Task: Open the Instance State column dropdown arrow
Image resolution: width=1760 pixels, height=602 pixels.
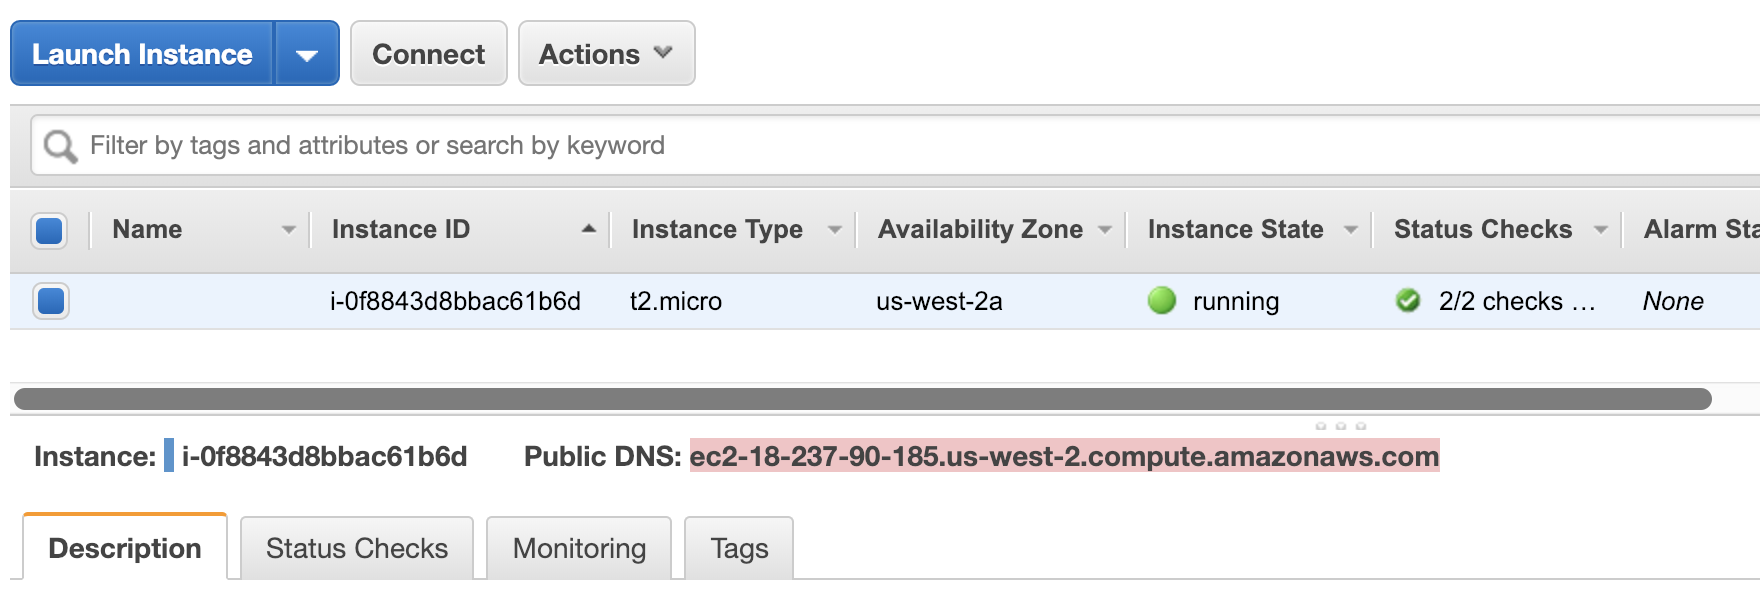Action: pos(1351,230)
